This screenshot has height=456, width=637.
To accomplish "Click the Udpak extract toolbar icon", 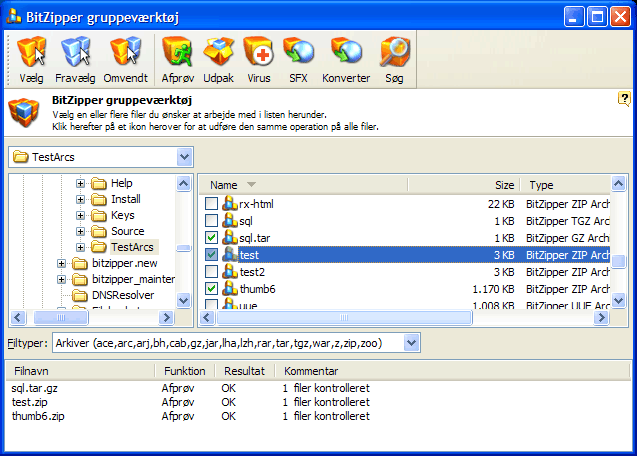I will pos(219,52).
